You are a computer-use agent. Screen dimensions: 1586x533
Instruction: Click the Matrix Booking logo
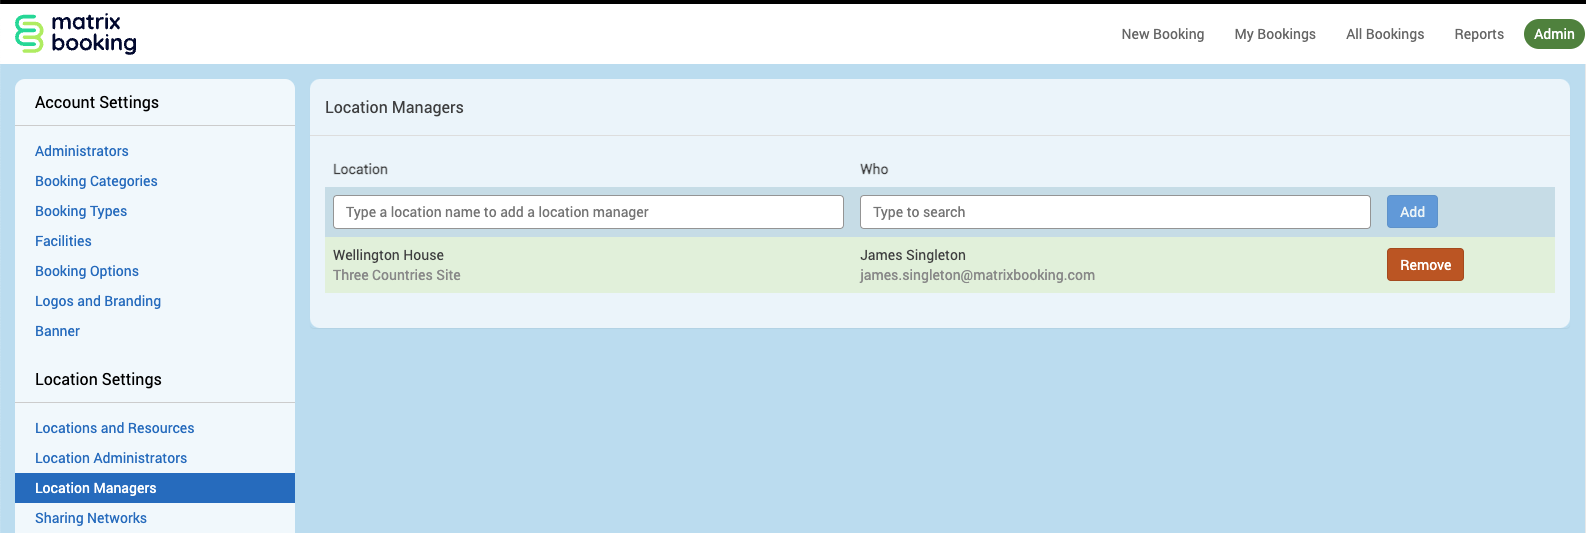[76, 34]
